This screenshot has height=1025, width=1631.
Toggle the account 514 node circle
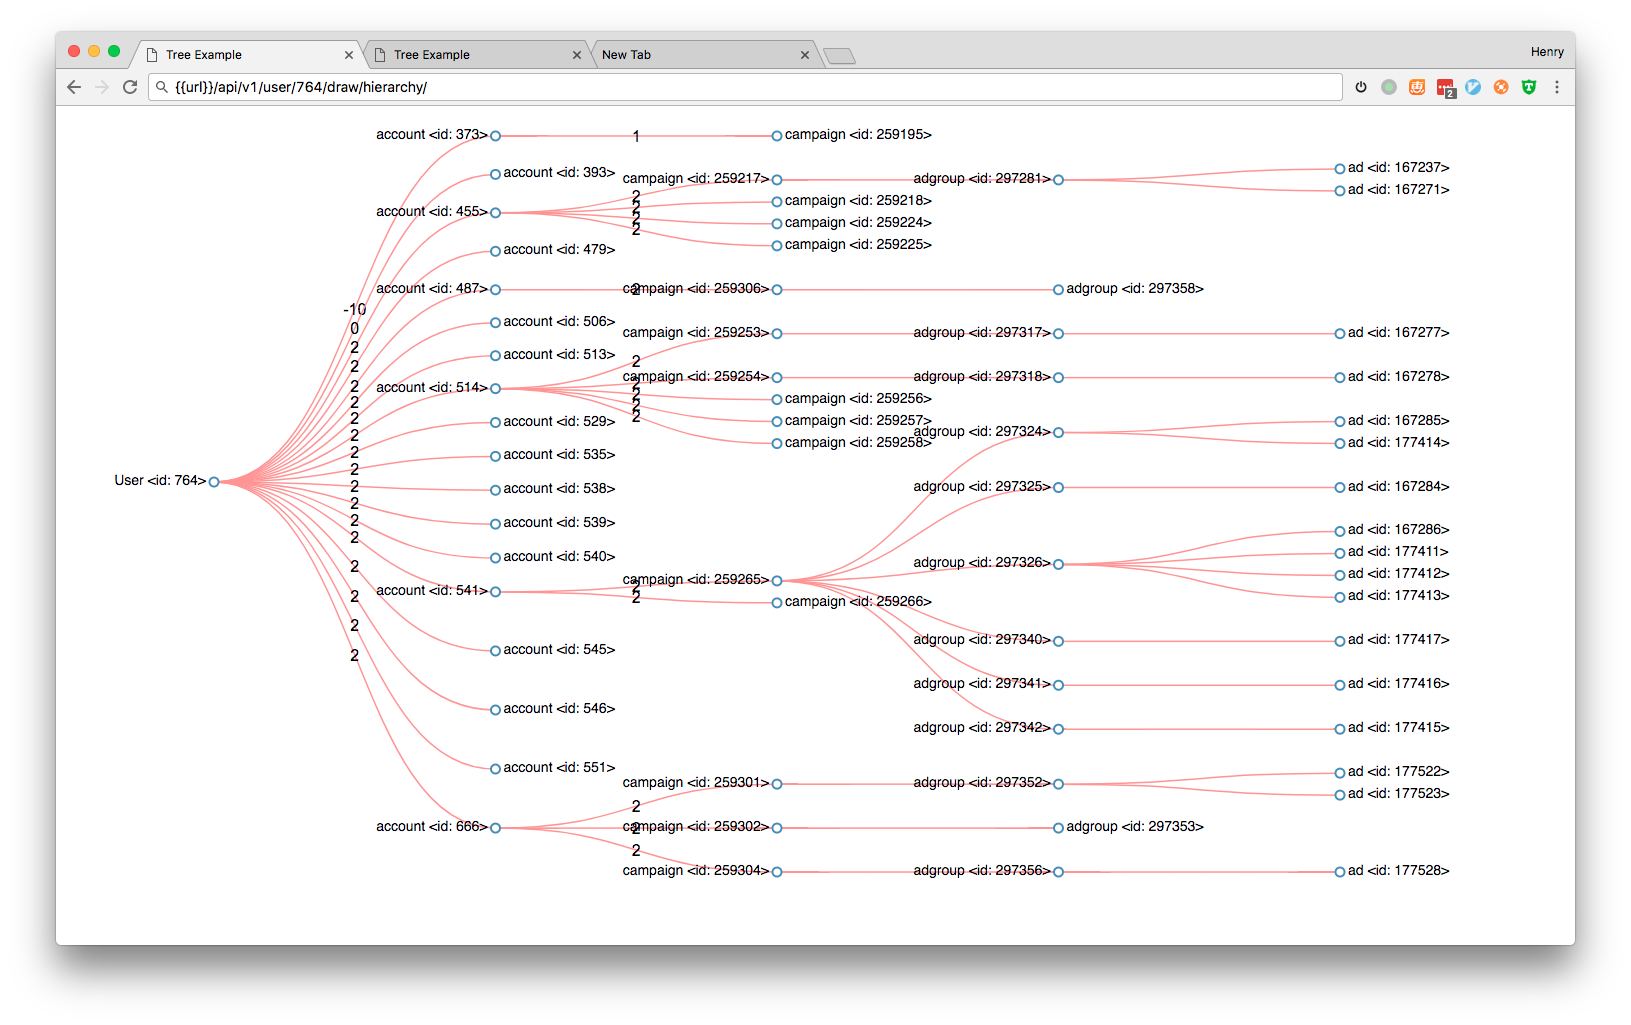pos(495,389)
